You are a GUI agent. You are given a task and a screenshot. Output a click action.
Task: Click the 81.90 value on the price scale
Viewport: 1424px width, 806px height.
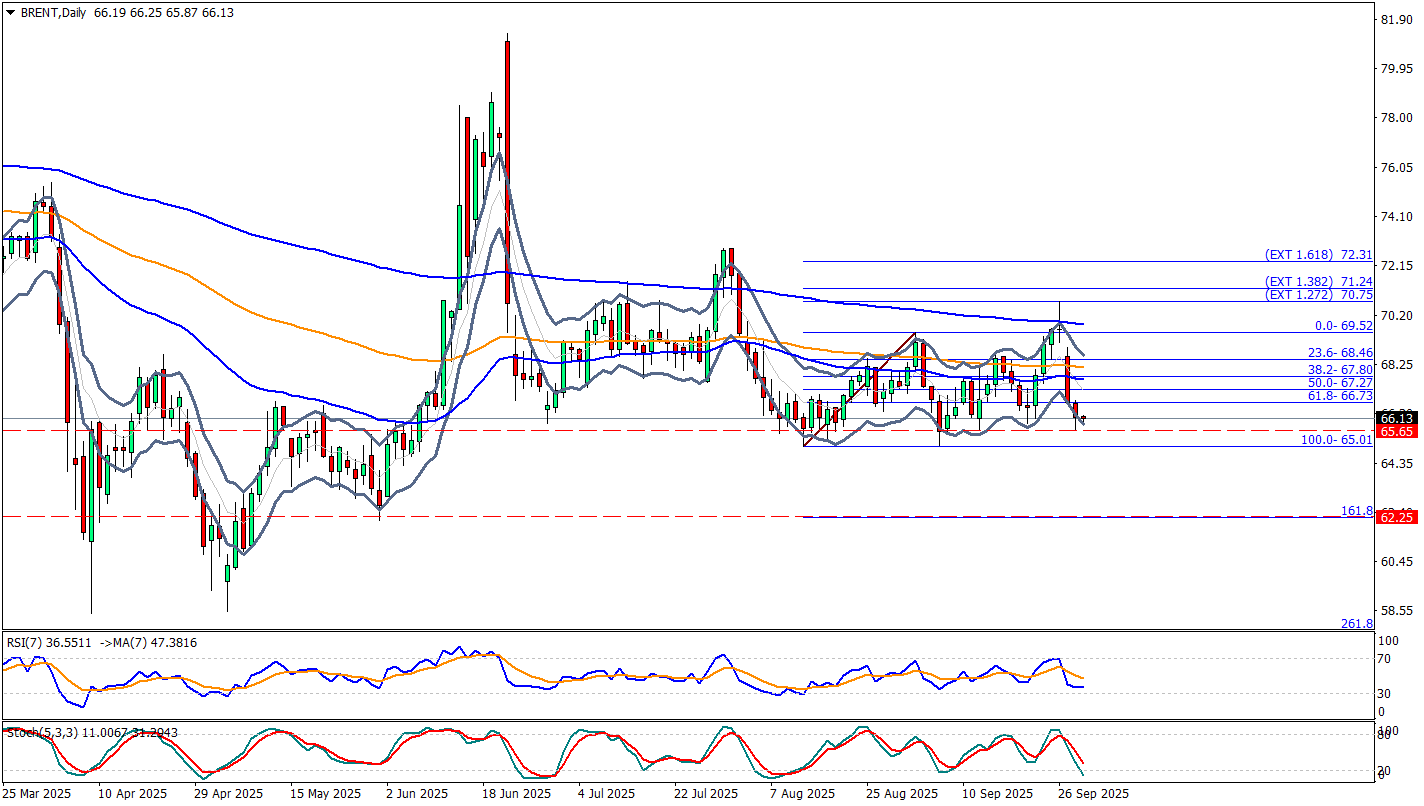tap(1395, 19)
